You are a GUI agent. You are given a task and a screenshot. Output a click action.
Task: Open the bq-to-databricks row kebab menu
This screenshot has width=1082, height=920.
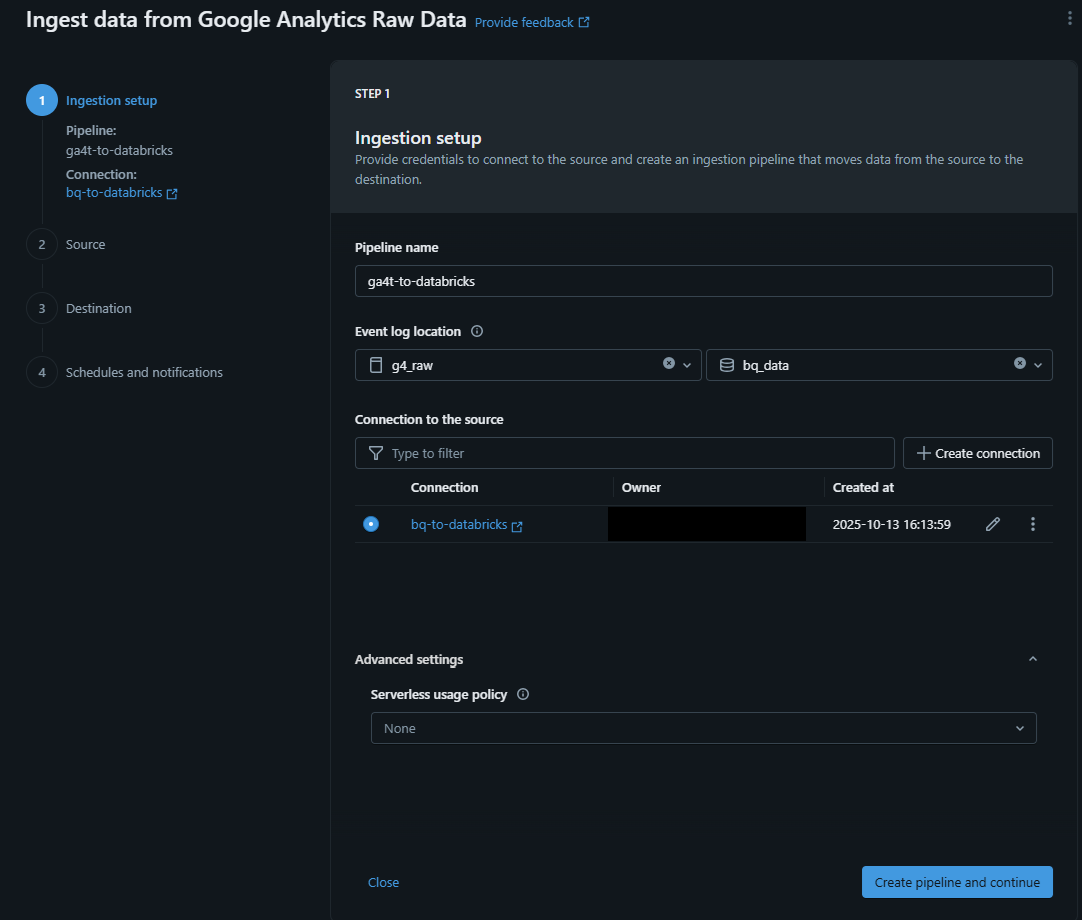click(1032, 525)
